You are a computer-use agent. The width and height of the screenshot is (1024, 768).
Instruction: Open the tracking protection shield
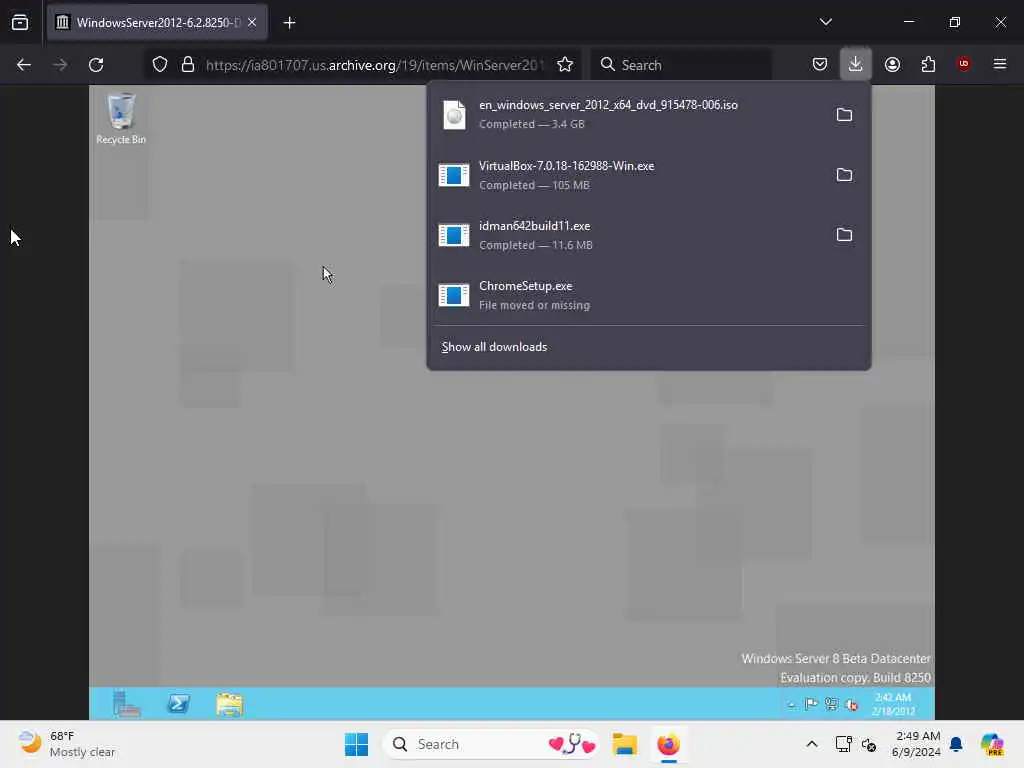point(160,65)
